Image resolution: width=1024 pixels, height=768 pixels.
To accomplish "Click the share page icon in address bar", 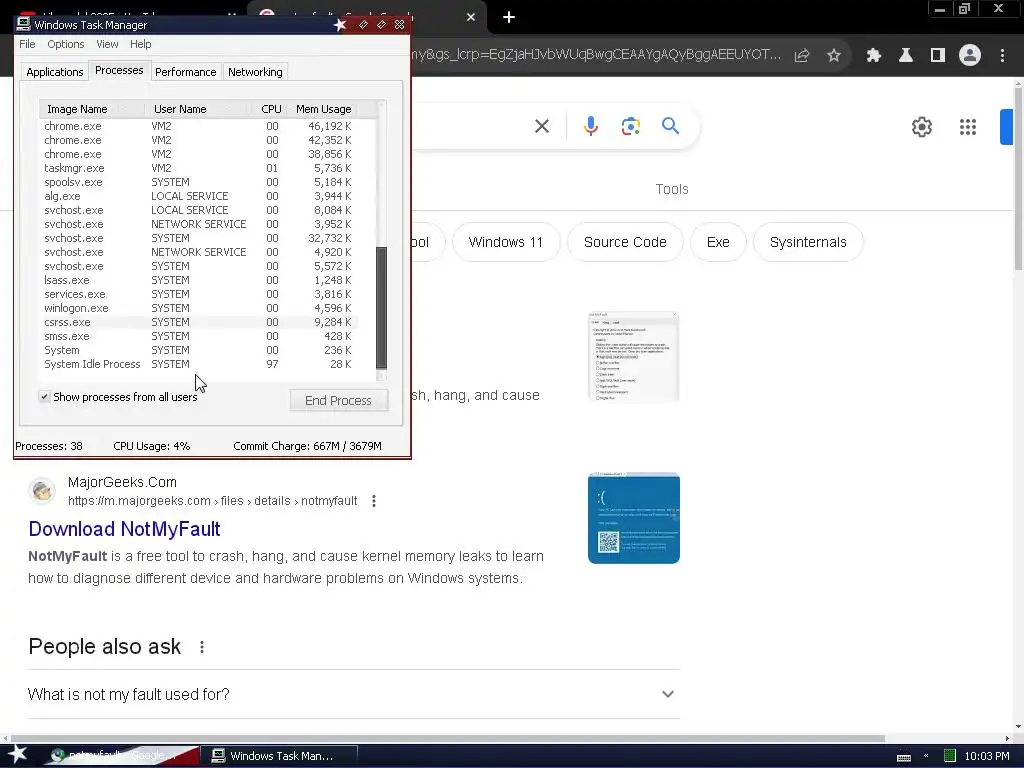I will 802,56.
